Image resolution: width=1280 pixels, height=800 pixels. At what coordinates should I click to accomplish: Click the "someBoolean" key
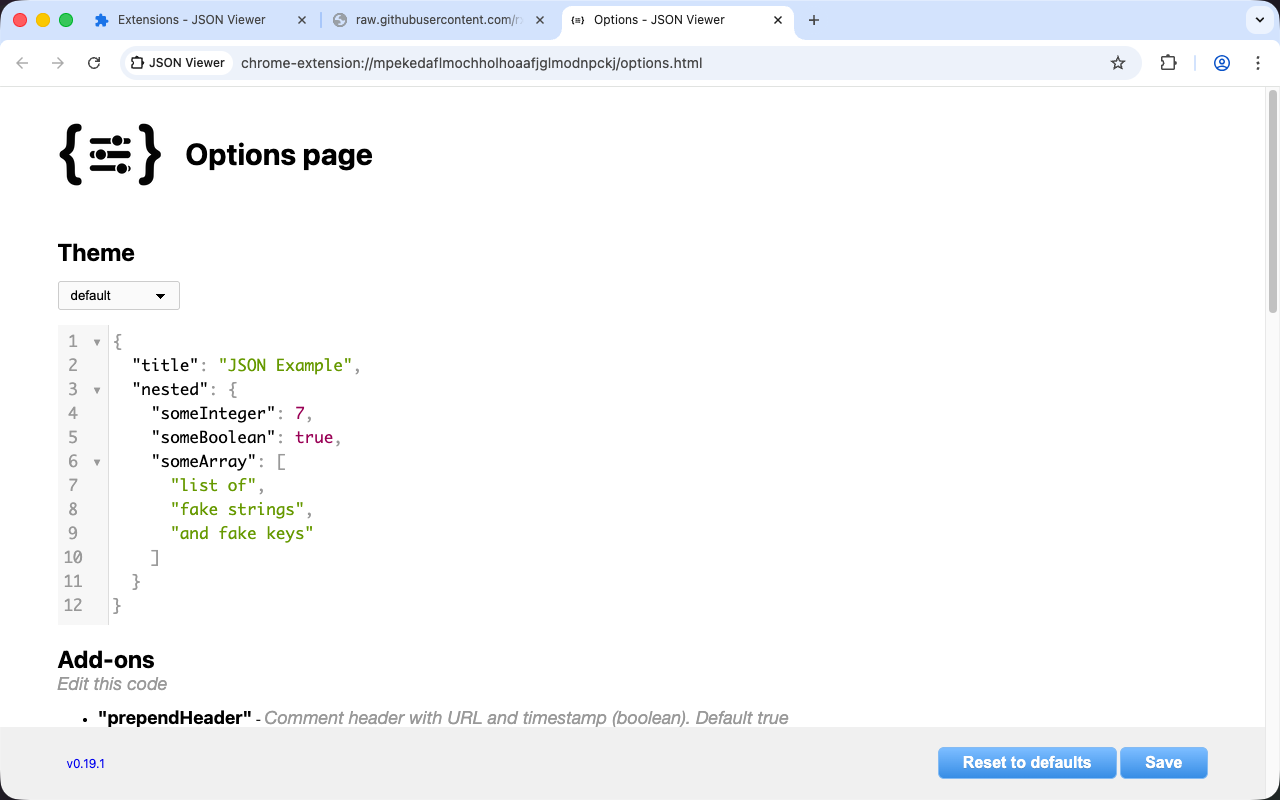(213, 437)
